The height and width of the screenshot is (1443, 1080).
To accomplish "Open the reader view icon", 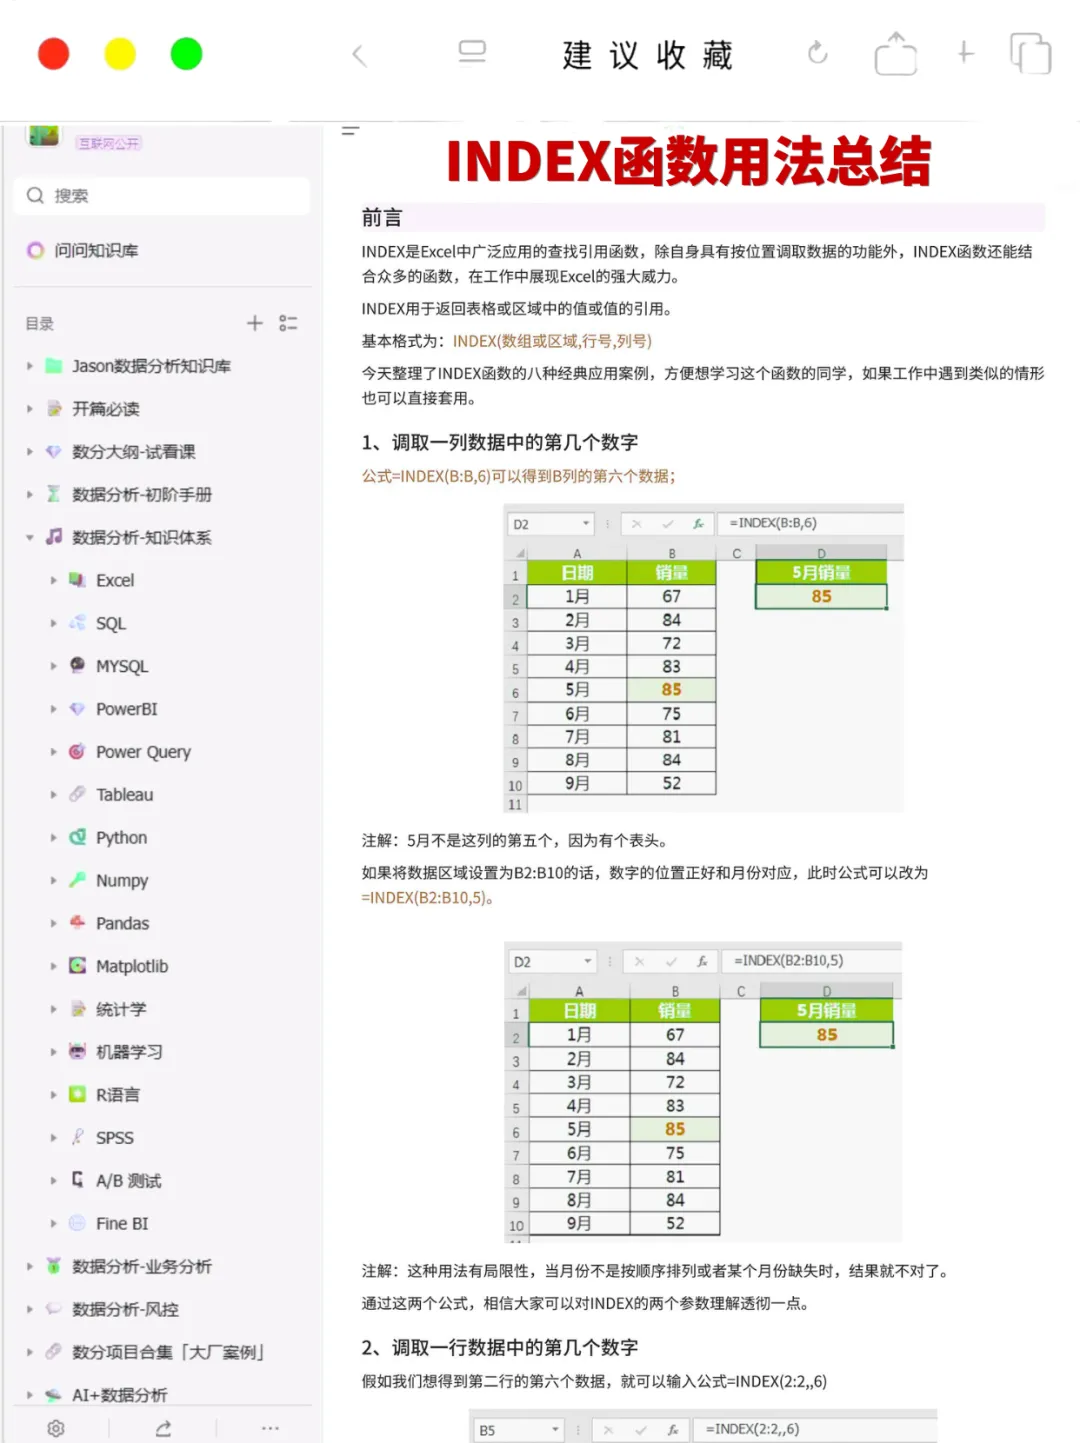I will pos(472,52).
